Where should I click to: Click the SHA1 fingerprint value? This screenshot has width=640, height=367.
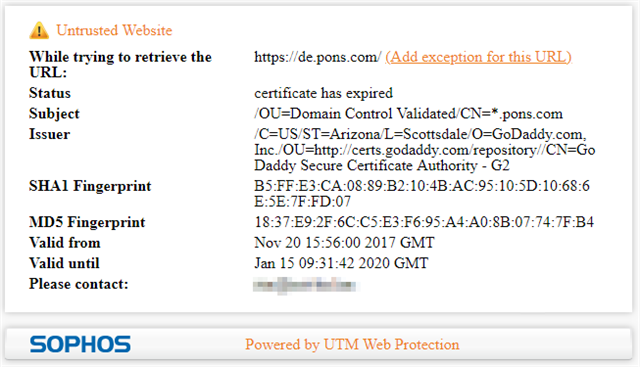tap(422, 194)
